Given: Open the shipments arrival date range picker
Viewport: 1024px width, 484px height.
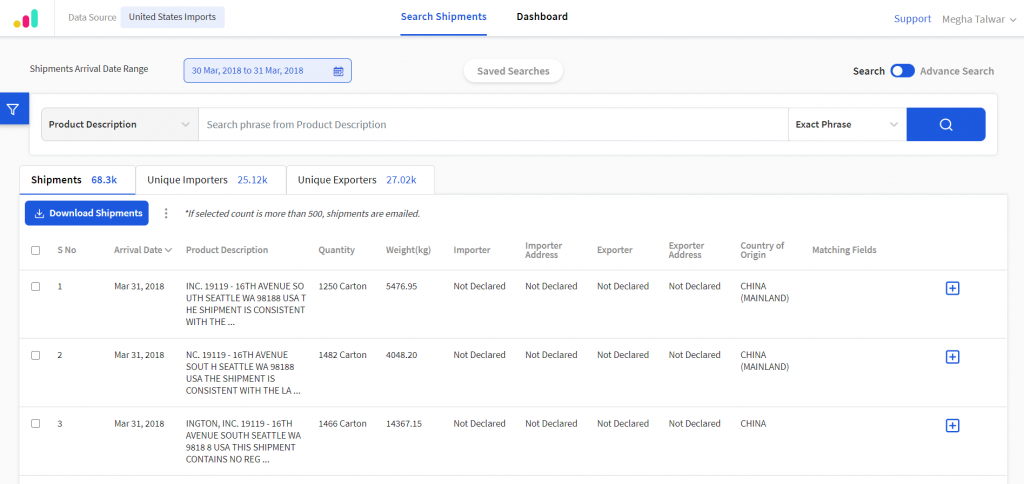Looking at the screenshot, I should point(268,71).
